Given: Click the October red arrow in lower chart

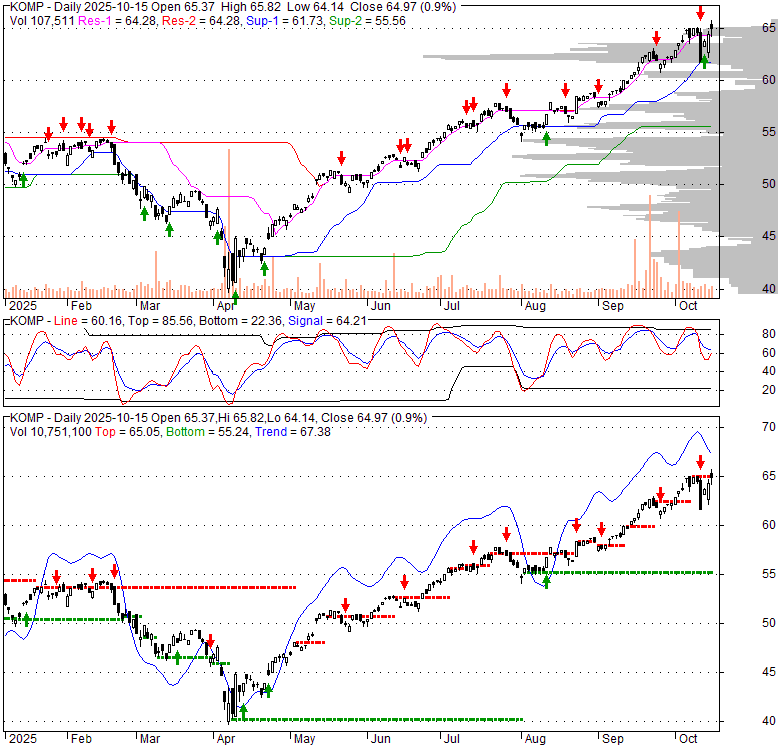Looking at the screenshot, I should click(x=700, y=463).
